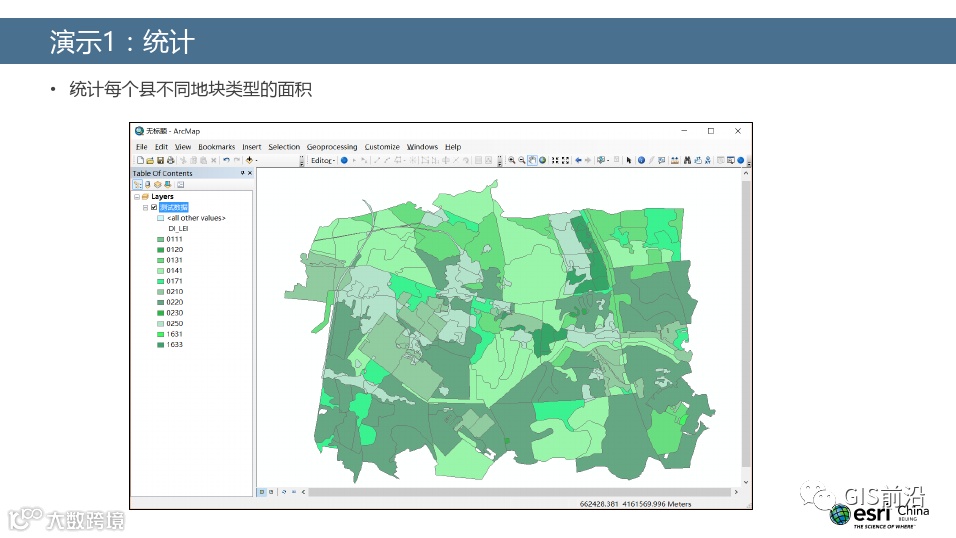
Task: Click the Zoom In tool
Action: pos(511,160)
